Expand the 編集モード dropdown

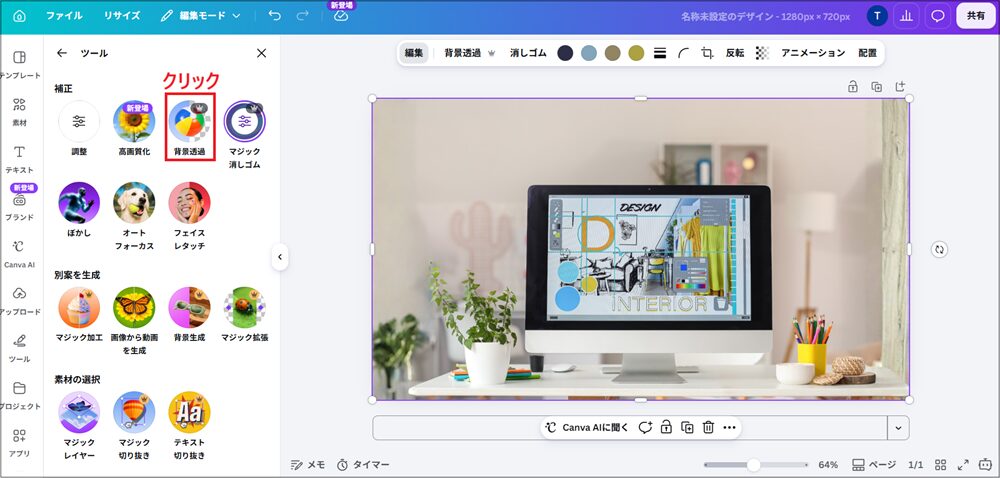click(x=200, y=16)
